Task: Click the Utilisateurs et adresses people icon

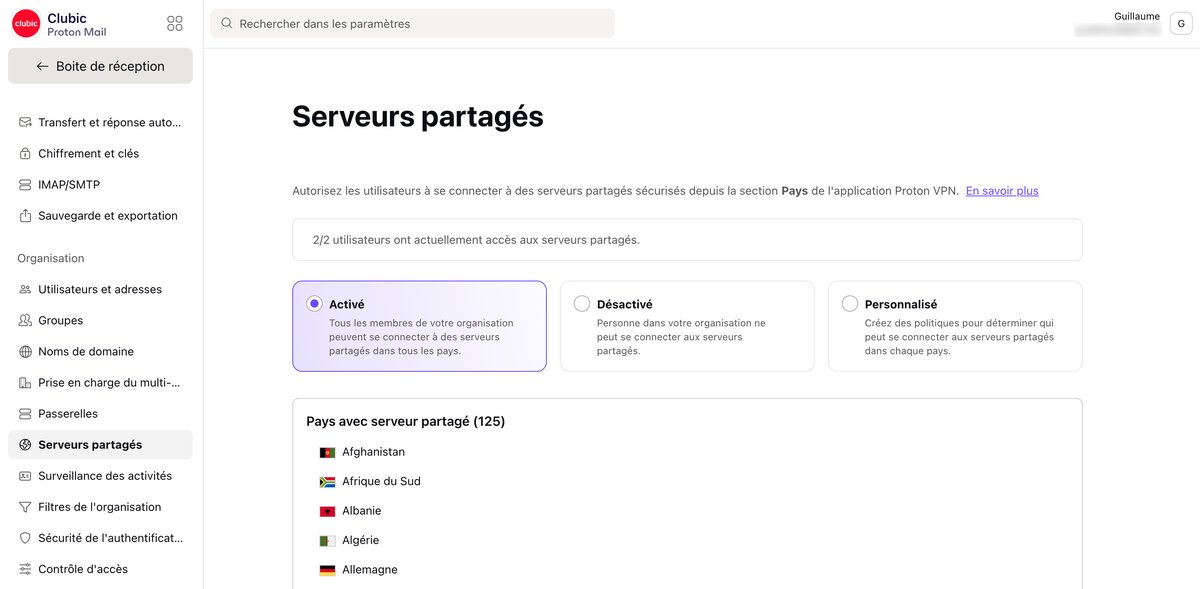Action: [25, 289]
